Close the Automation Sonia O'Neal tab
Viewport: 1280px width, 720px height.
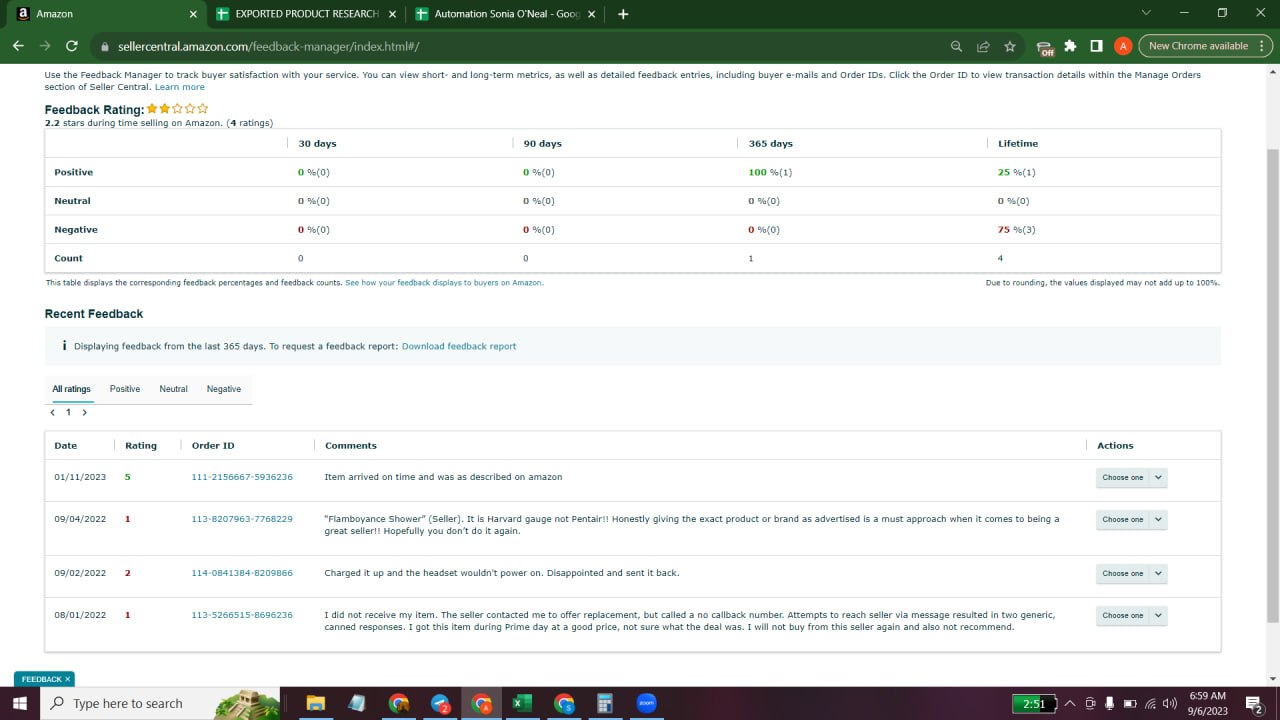(x=592, y=14)
